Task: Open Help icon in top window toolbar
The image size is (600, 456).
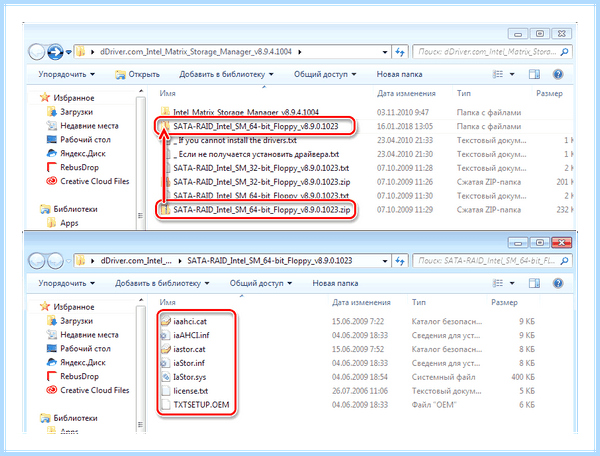Action: click(558, 74)
